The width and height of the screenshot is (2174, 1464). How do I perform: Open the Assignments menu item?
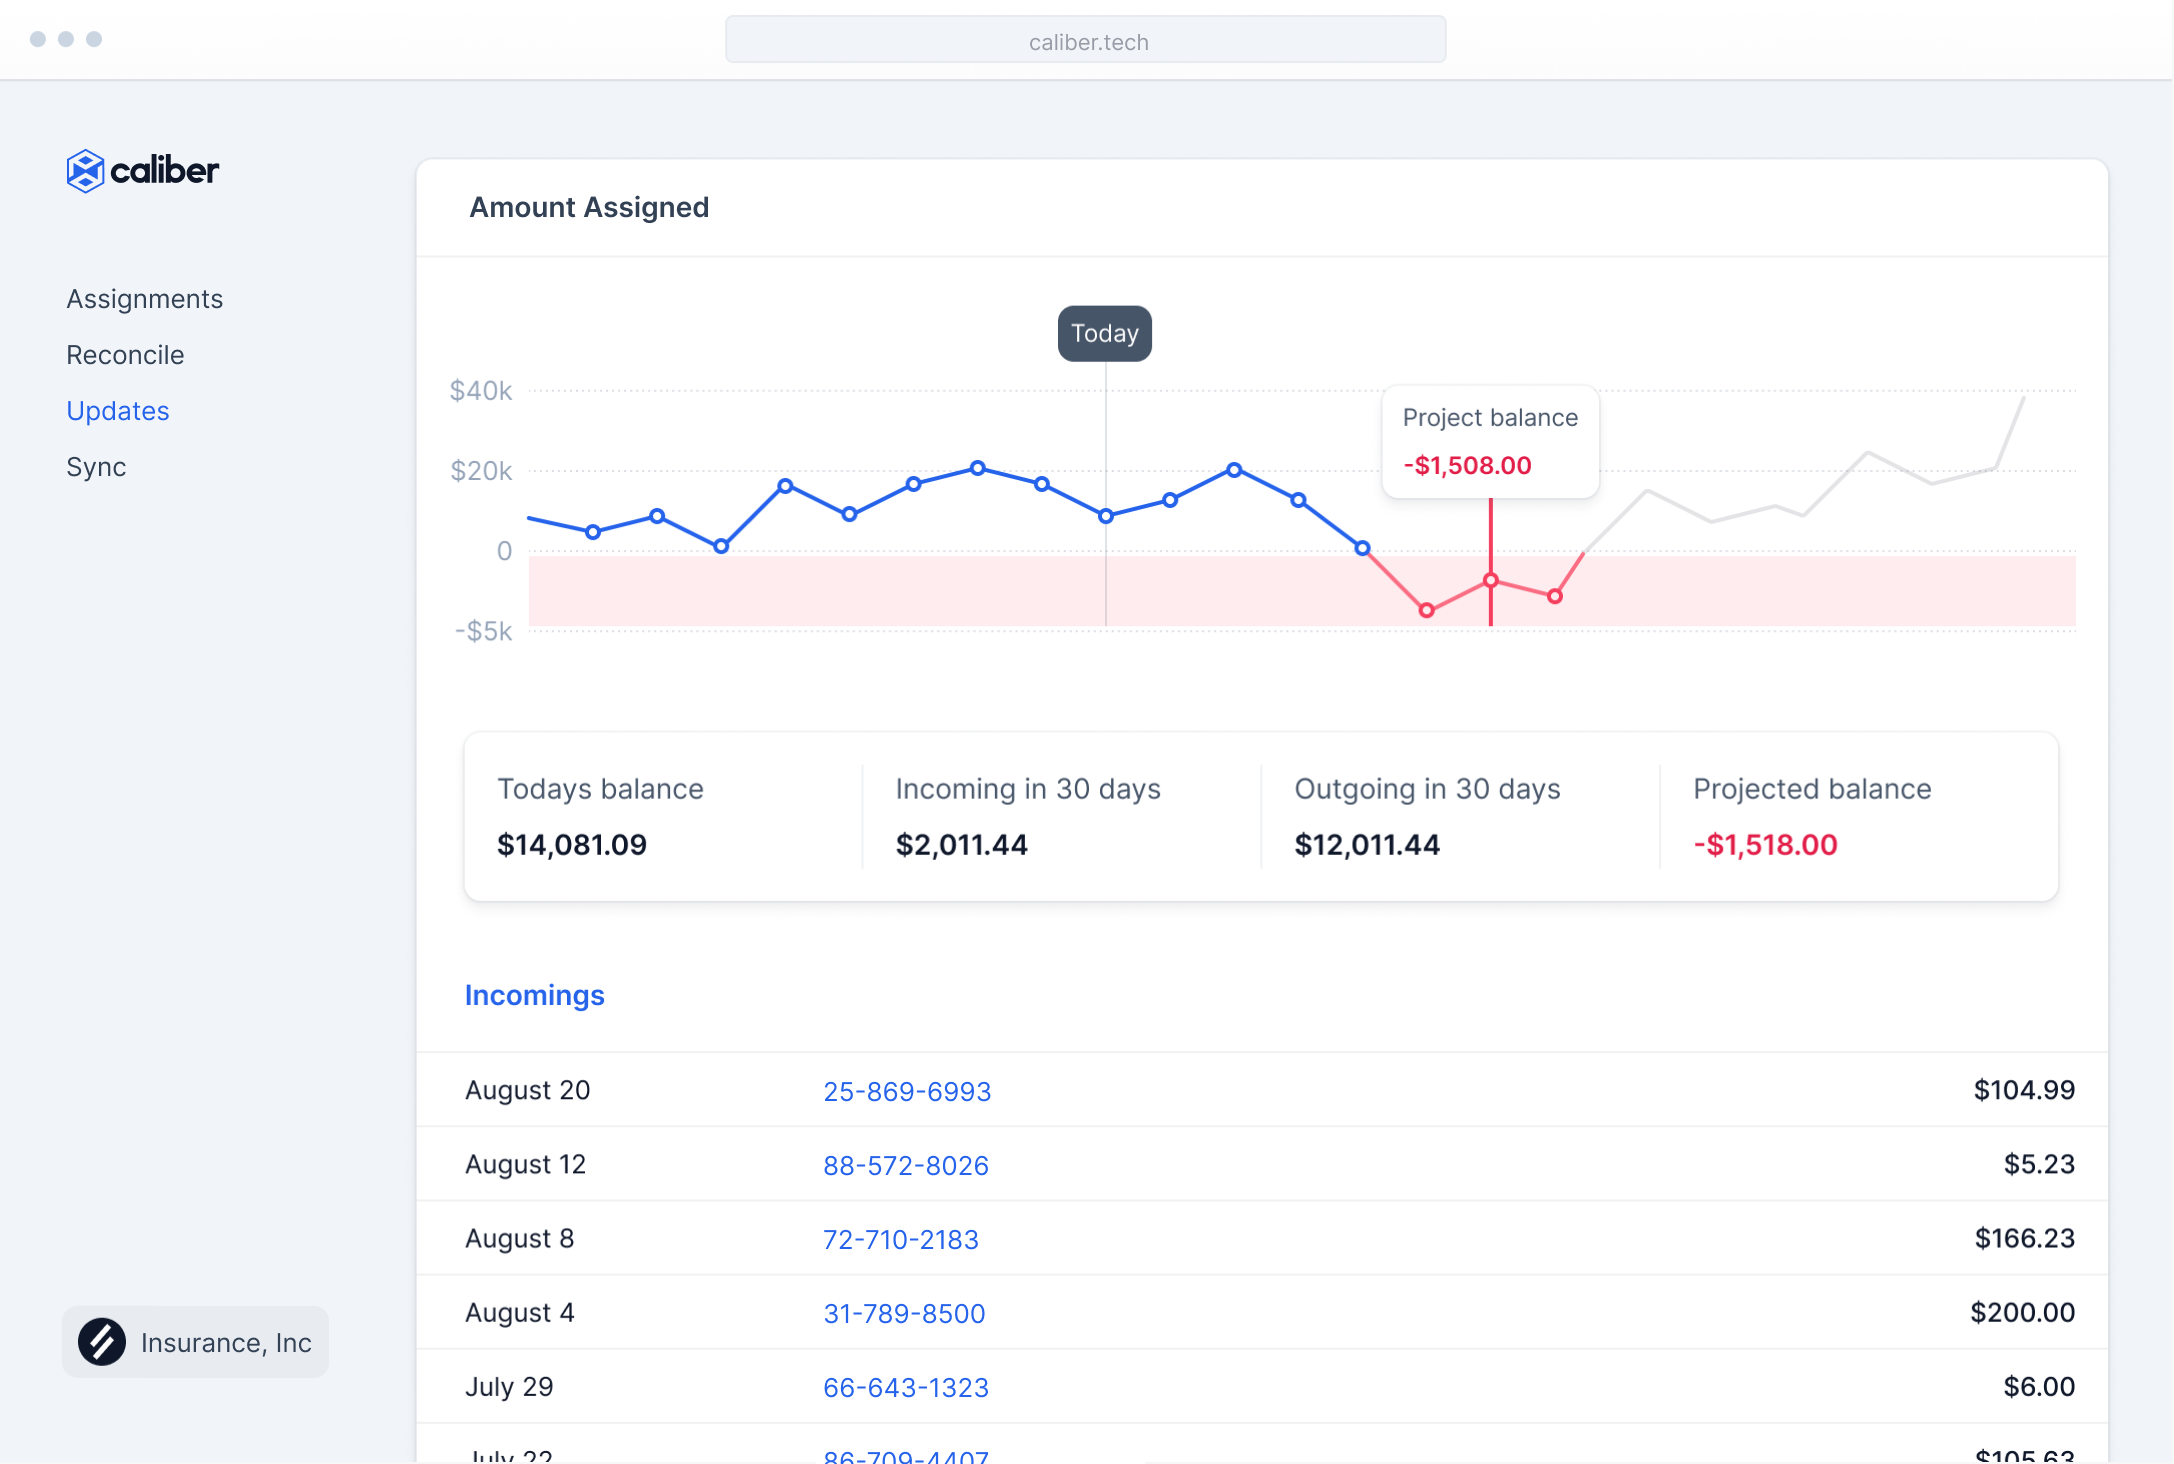click(144, 299)
